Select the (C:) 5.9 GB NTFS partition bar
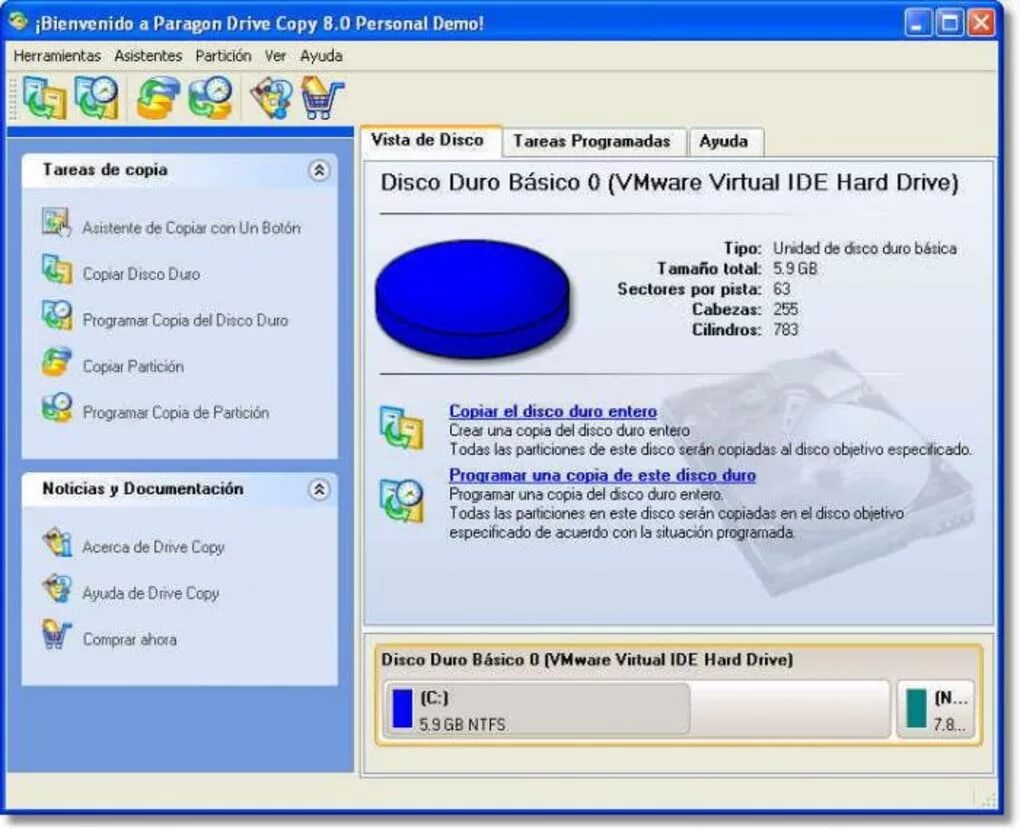This screenshot has width=1020, height=831. coord(637,709)
